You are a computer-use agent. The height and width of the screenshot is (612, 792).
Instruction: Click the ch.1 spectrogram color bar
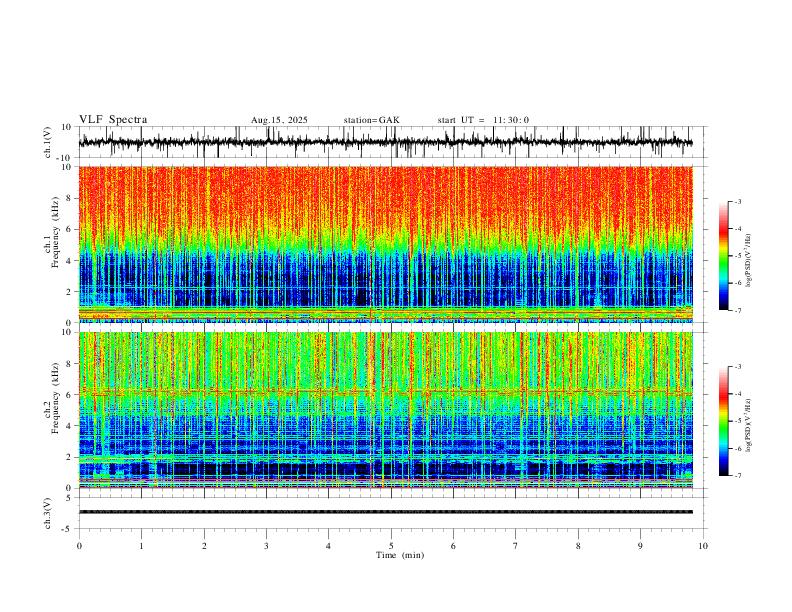(x=724, y=256)
